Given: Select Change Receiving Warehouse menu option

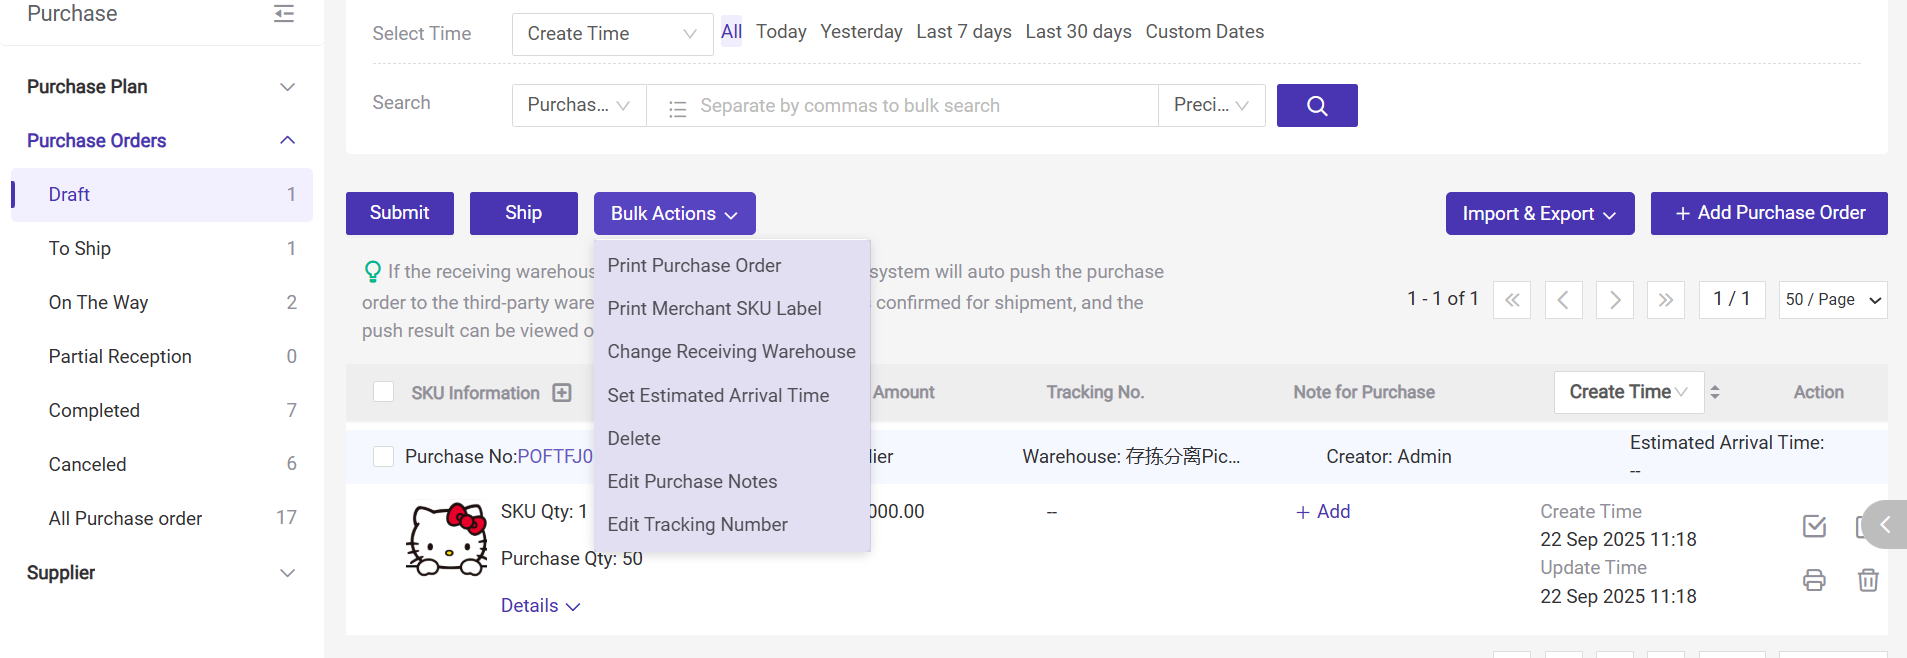Looking at the screenshot, I should (x=731, y=352).
